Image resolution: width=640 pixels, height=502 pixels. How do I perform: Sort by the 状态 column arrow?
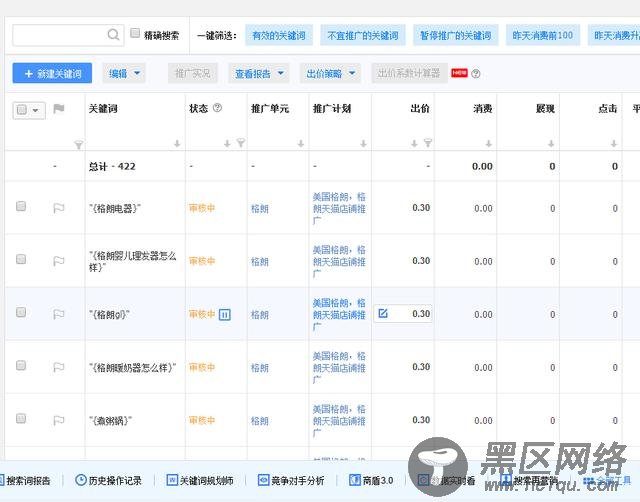227,144
